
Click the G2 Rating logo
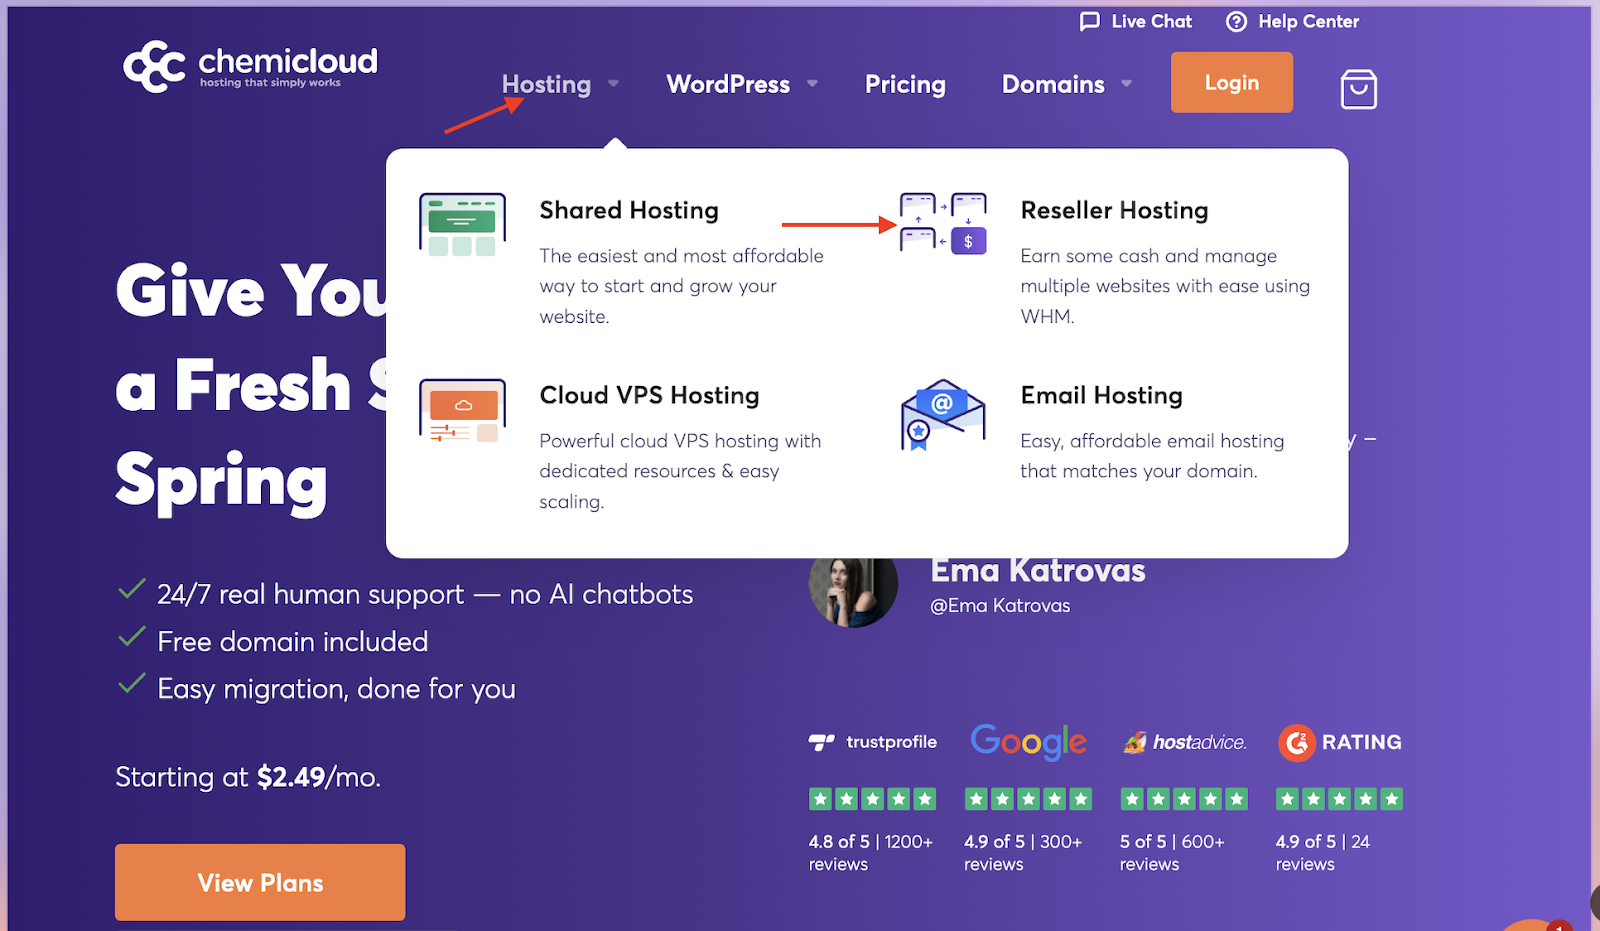coord(1340,743)
